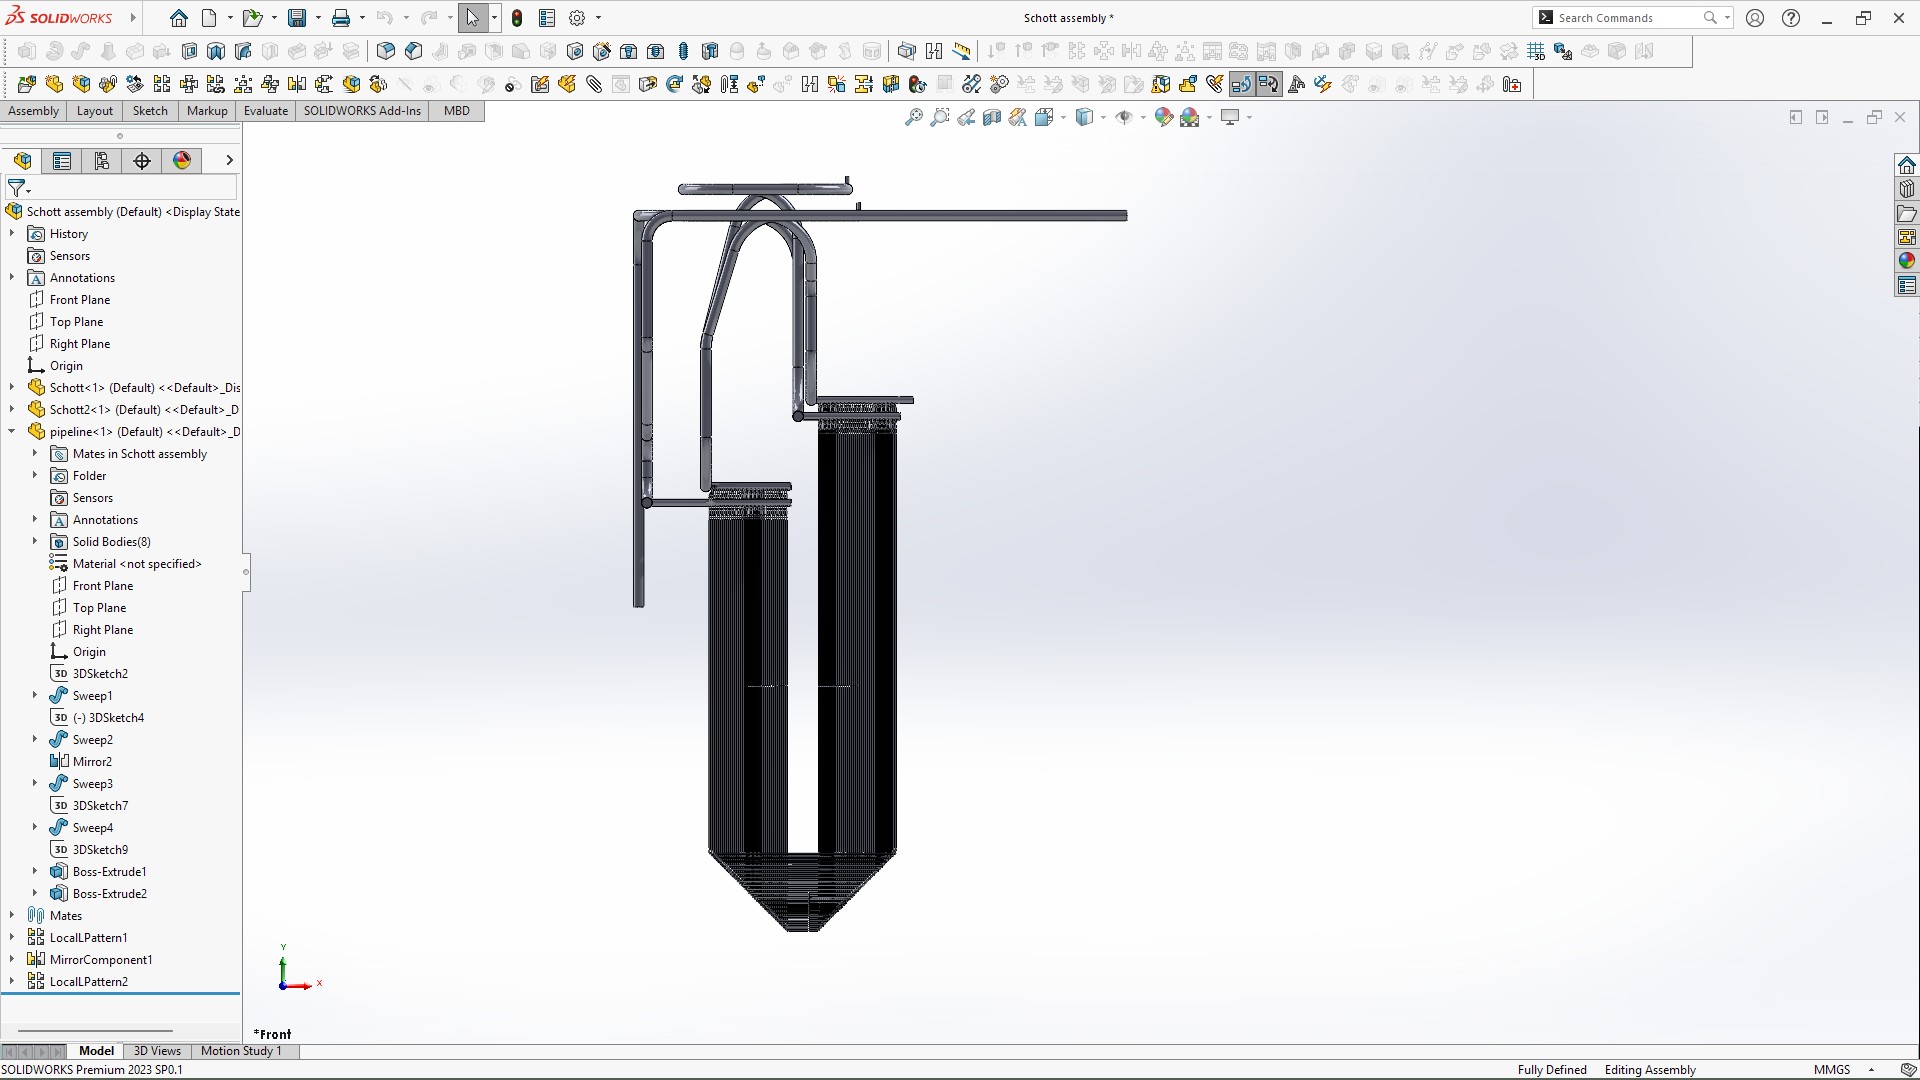The image size is (1920, 1080).
Task: Toggle the right panel expand button
Action: pos(1822,118)
